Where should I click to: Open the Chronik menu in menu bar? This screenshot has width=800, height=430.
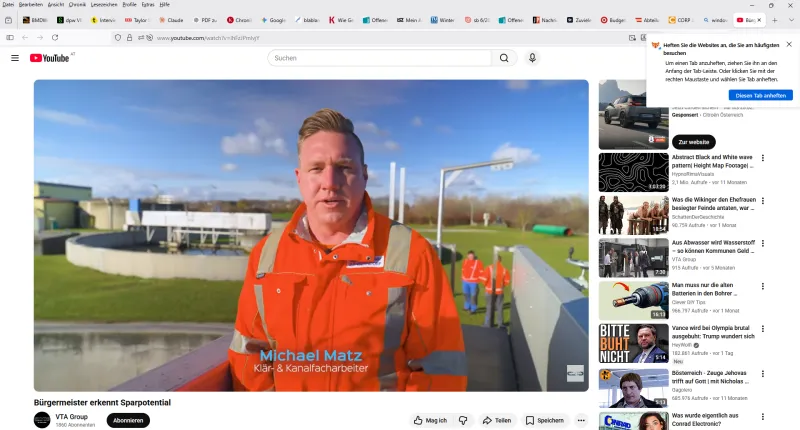point(77,5)
